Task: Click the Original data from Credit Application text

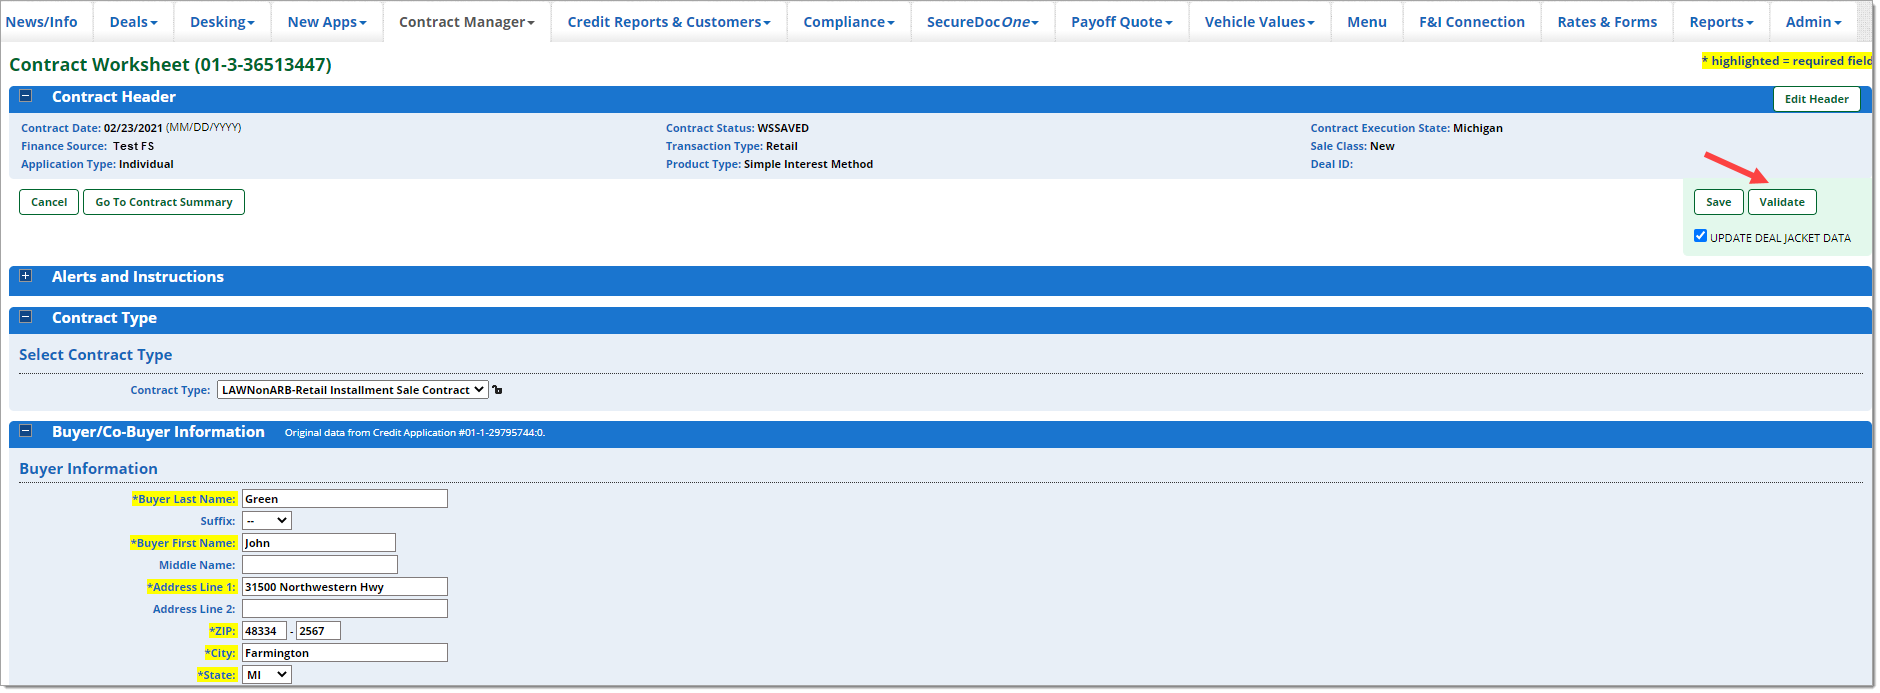Action: pyautogui.click(x=414, y=433)
